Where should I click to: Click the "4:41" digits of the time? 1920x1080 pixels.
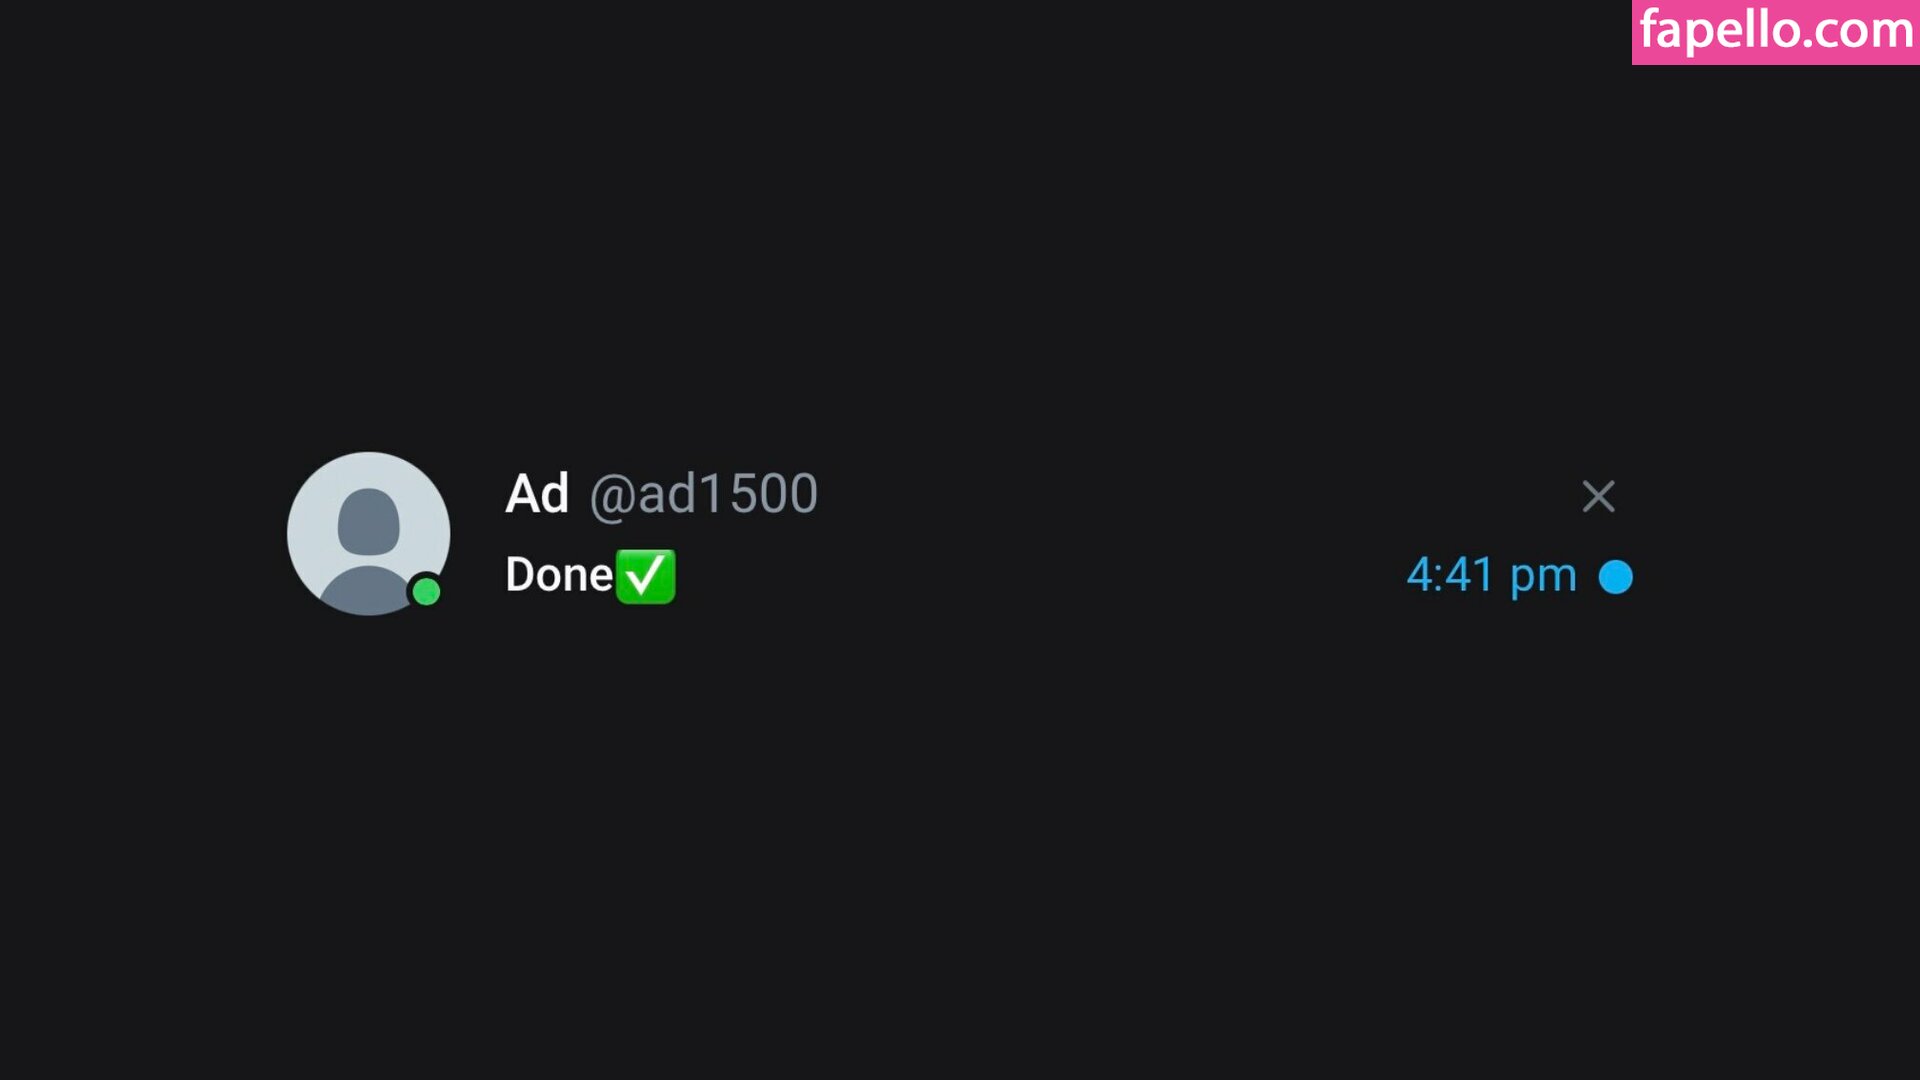pyautogui.click(x=1450, y=576)
